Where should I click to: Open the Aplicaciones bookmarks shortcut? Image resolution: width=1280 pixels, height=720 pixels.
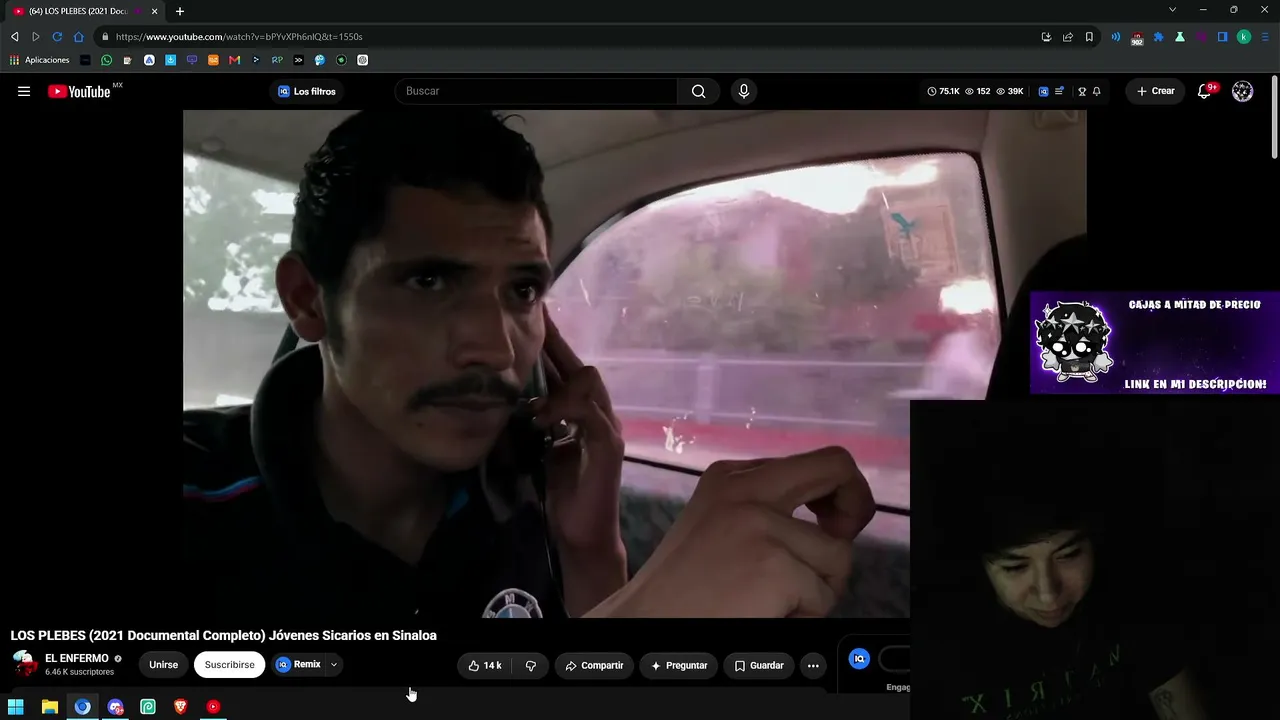[x=40, y=60]
